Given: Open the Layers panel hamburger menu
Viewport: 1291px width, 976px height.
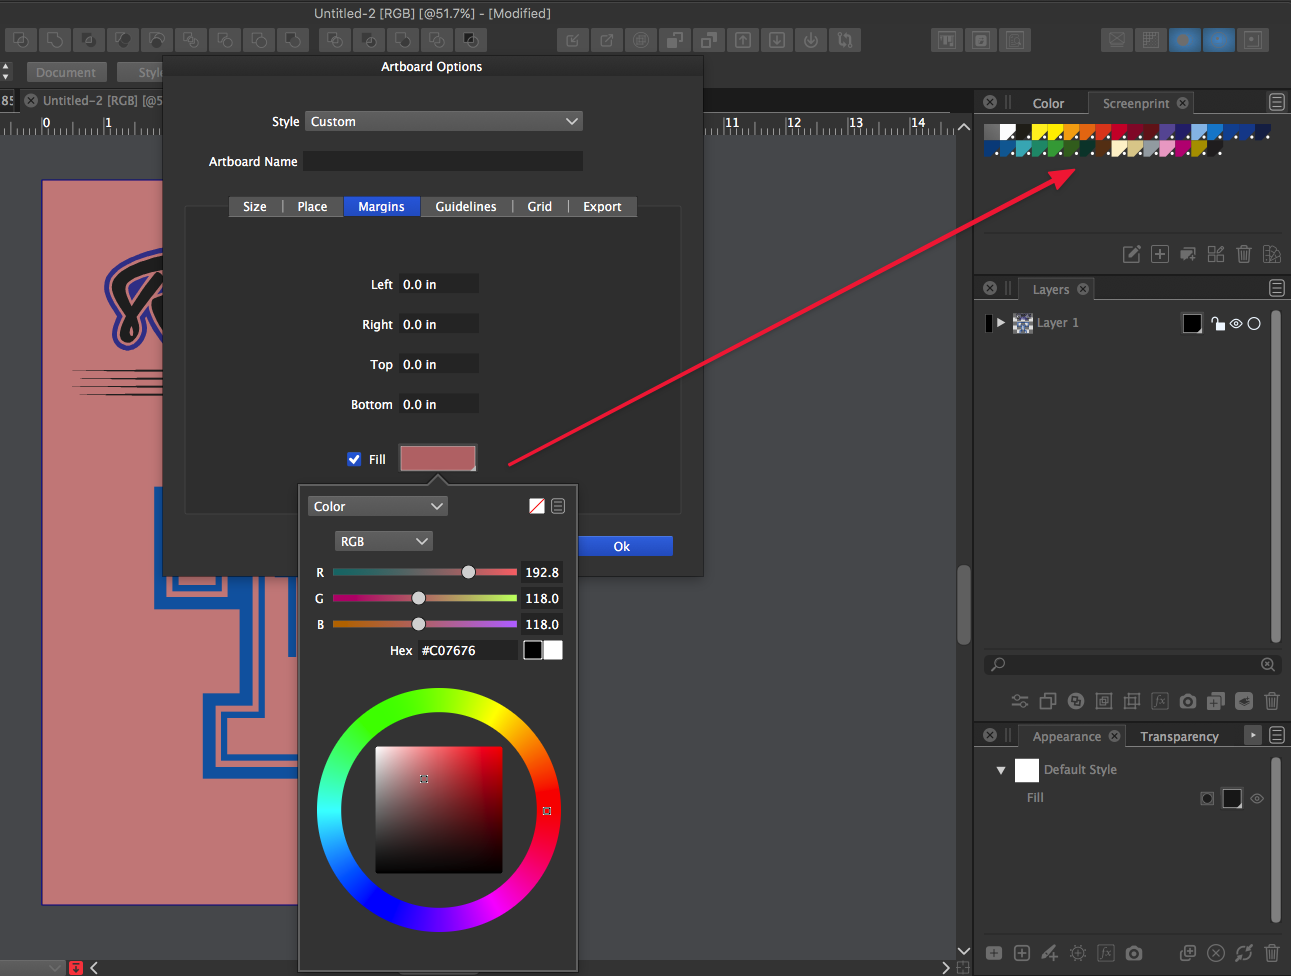Looking at the screenshot, I should 1276,288.
